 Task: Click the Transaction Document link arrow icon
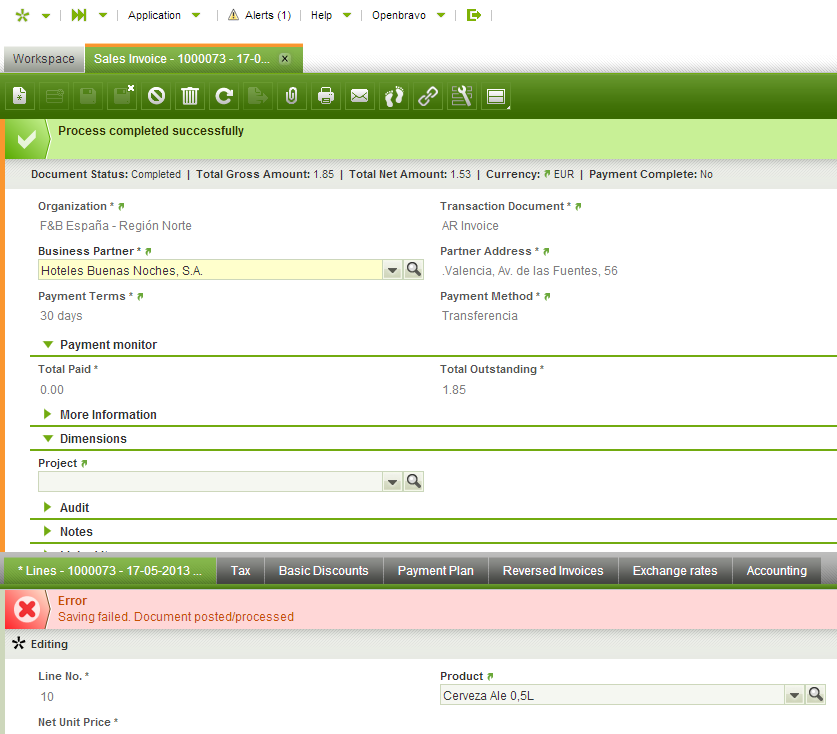(578, 207)
